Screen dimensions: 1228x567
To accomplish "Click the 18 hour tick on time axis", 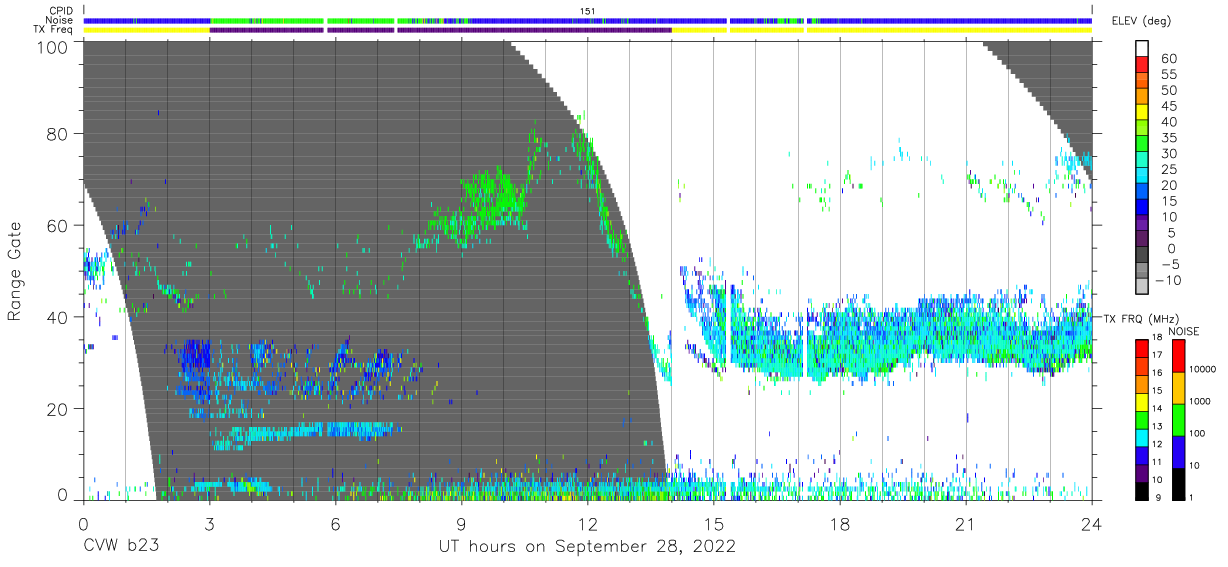I will (x=839, y=523).
